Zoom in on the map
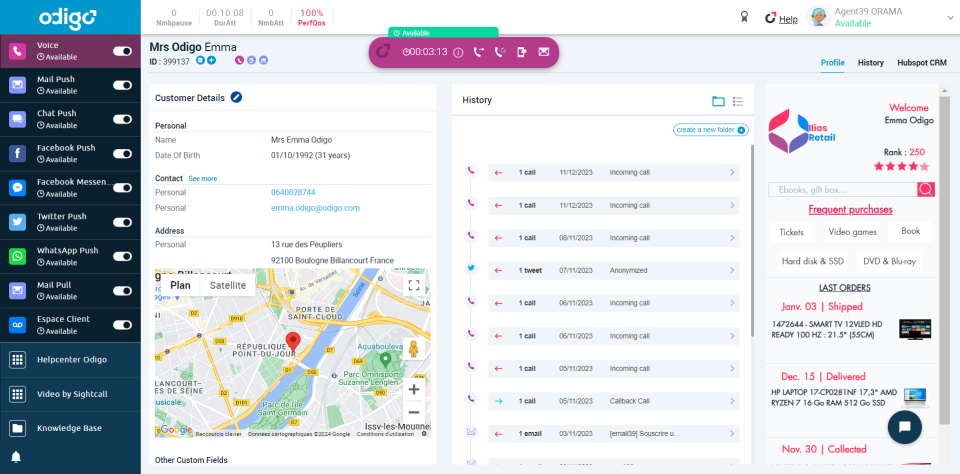 (414, 389)
